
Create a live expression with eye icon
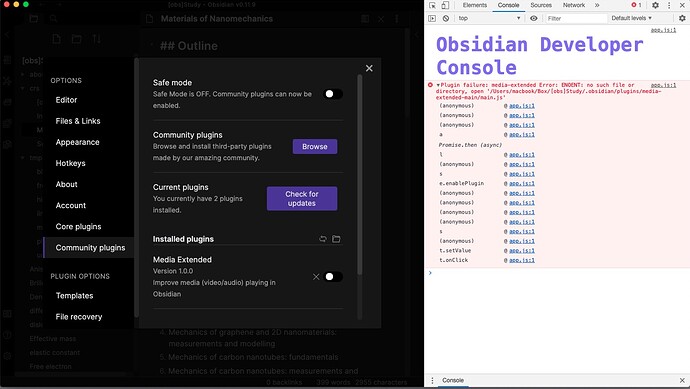[x=534, y=18]
